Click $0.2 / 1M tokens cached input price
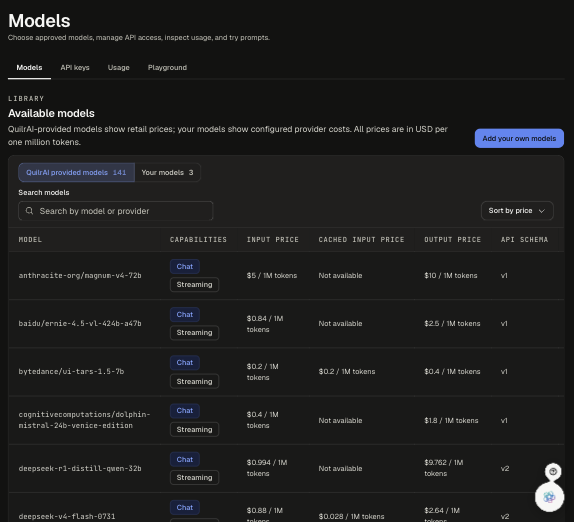This screenshot has width=574, height=522. point(347,371)
